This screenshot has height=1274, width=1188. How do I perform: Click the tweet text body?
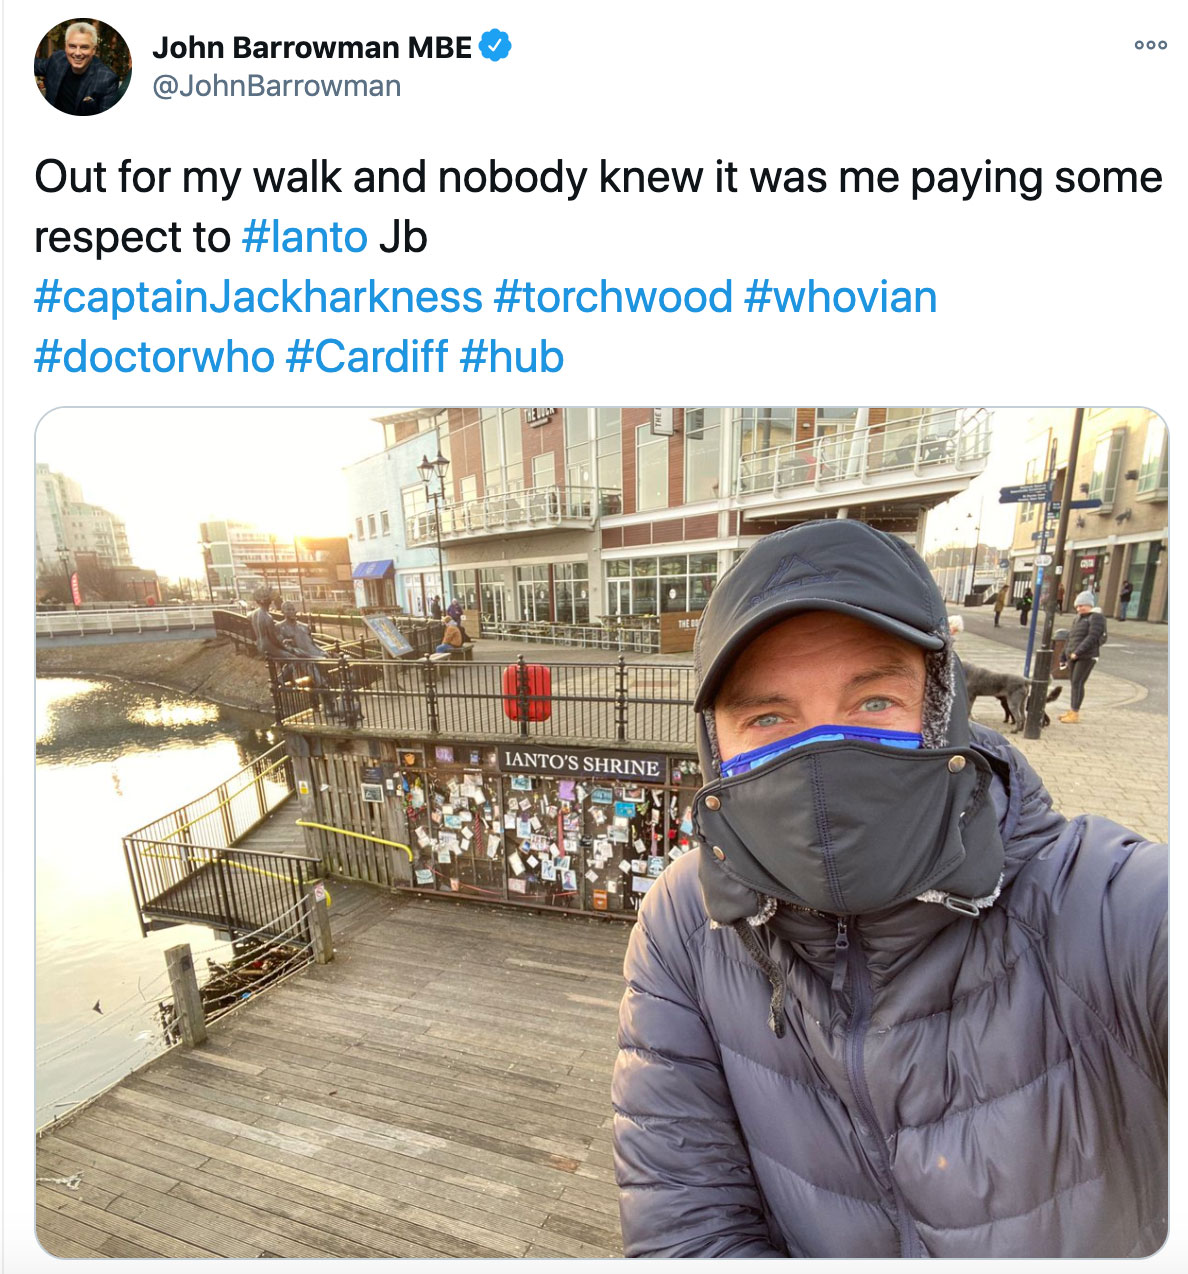(x=598, y=267)
